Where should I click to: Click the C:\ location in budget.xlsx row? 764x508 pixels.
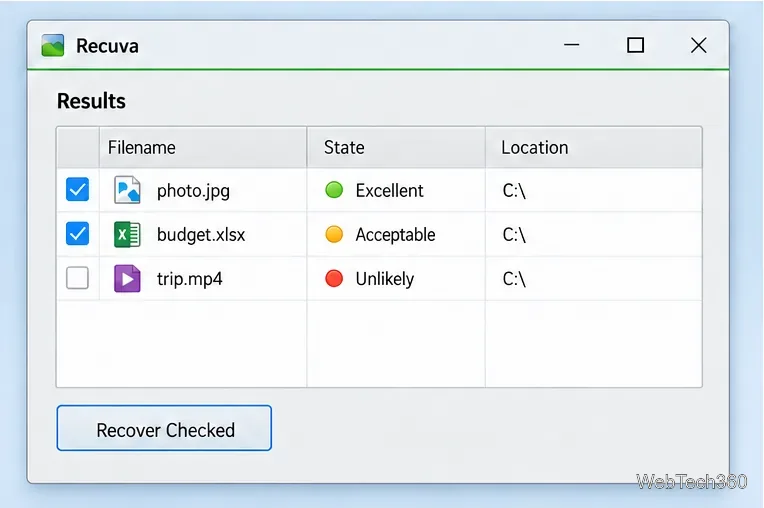[514, 235]
